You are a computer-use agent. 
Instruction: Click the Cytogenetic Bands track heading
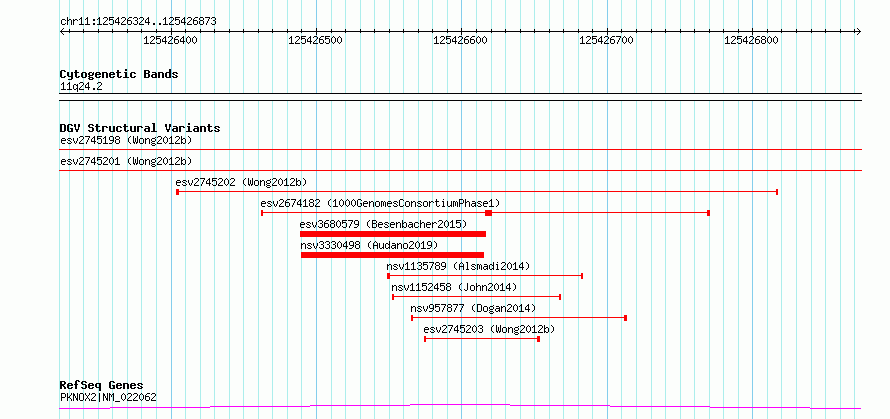(x=119, y=74)
